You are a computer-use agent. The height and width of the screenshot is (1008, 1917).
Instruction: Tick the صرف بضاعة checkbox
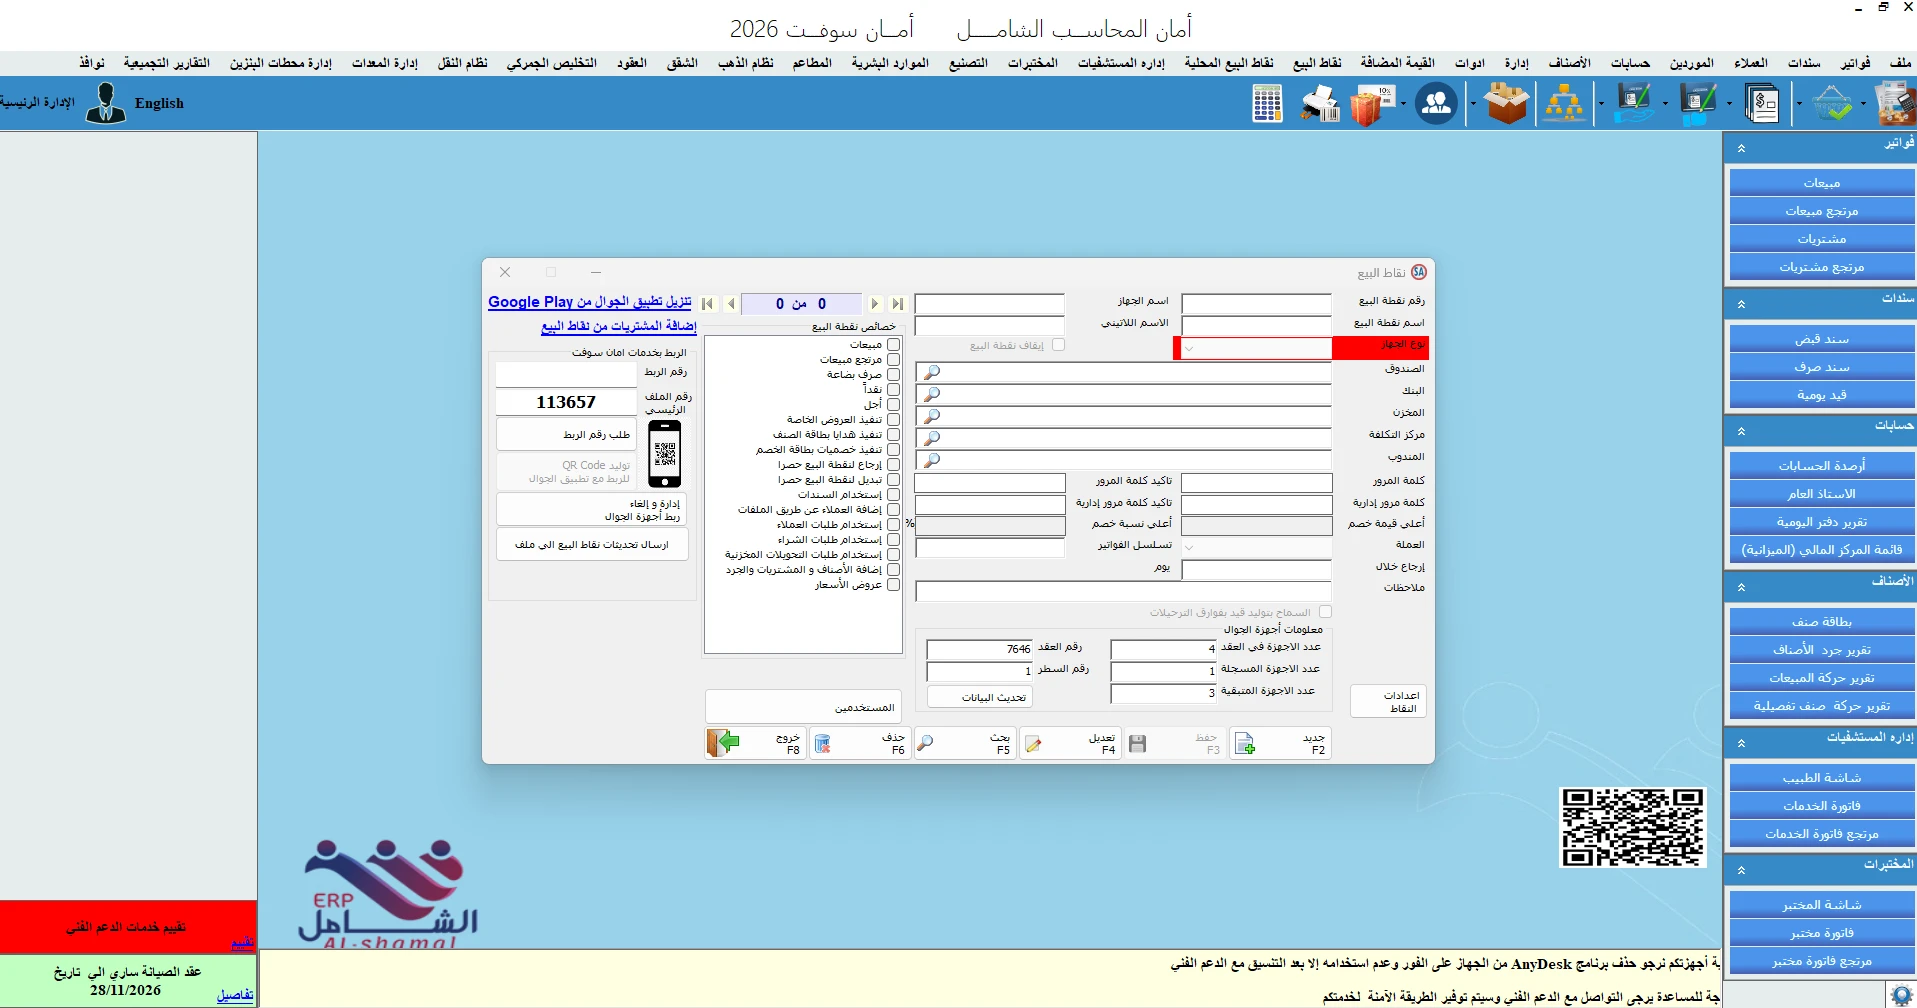[893, 375]
